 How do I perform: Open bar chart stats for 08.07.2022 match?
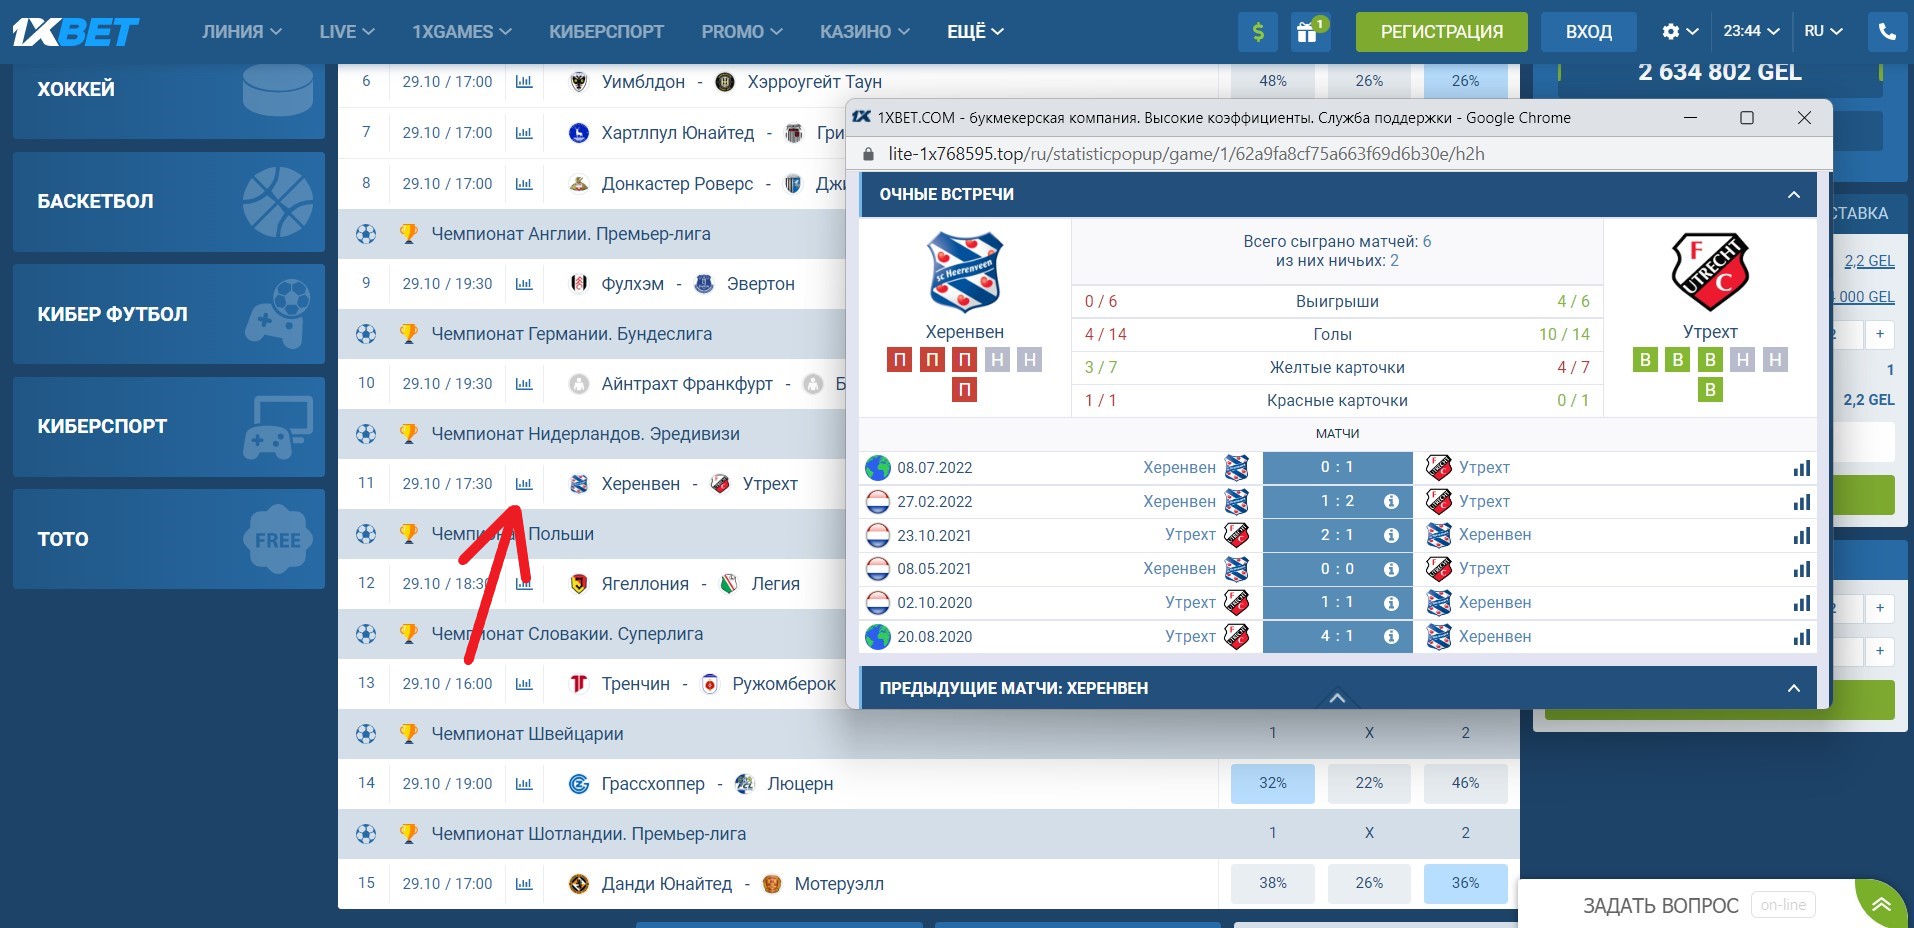click(1801, 468)
